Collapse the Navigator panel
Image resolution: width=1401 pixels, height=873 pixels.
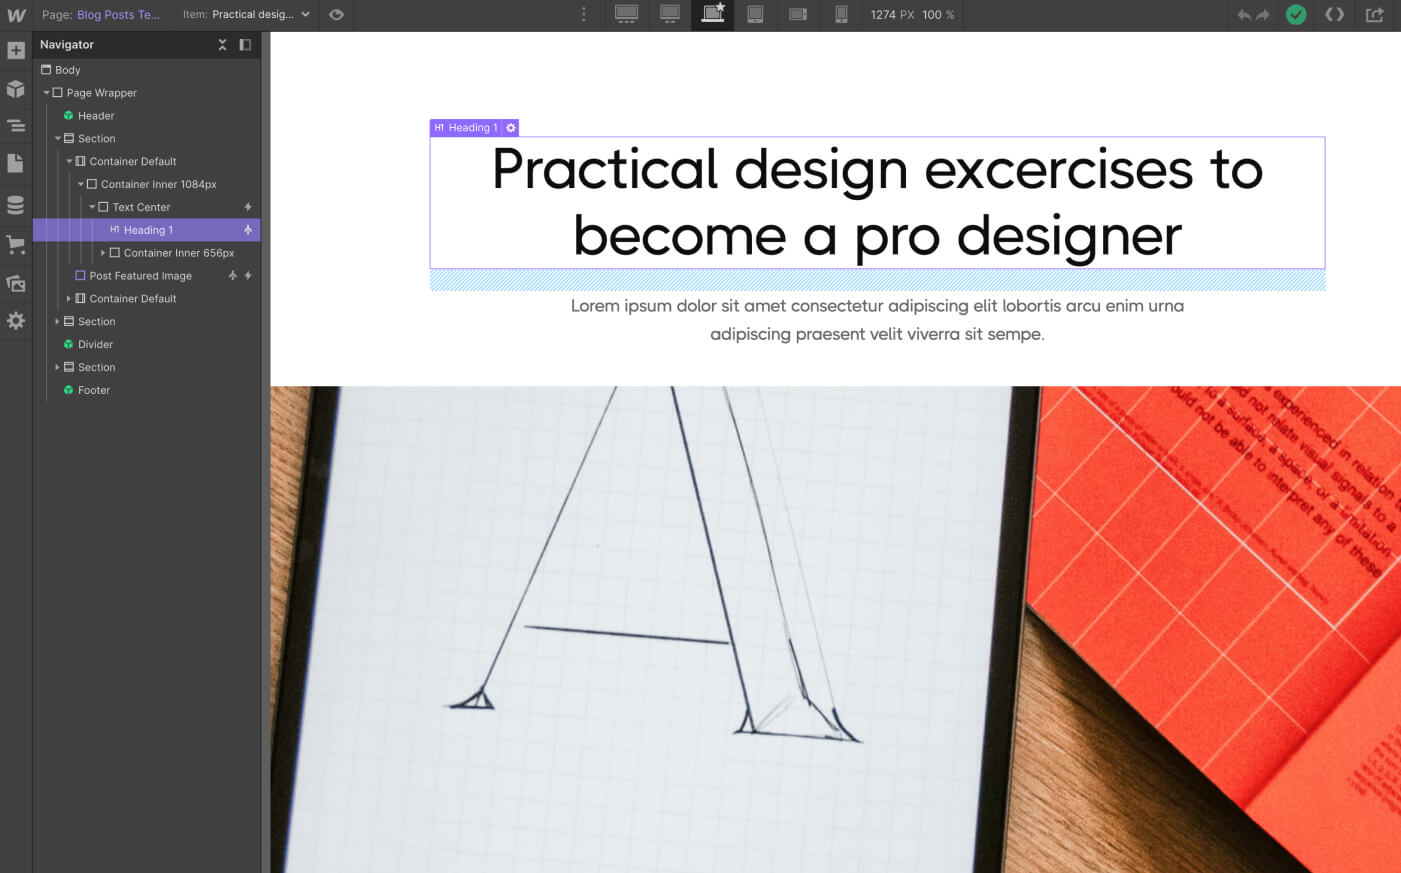(x=245, y=44)
